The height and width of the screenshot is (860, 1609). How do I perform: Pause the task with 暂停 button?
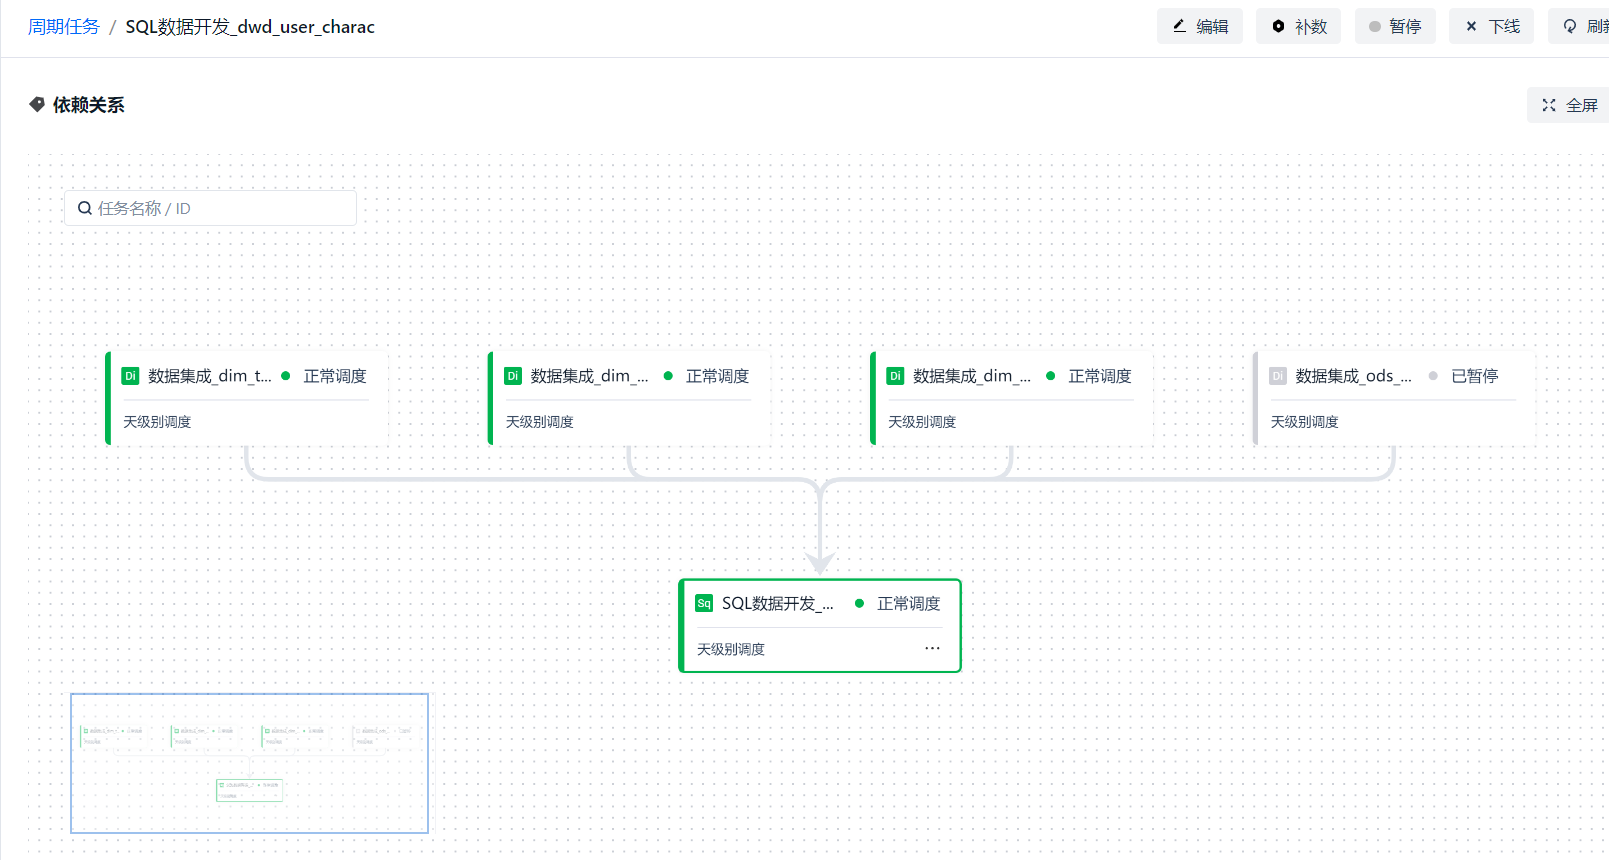pos(1395,26)
